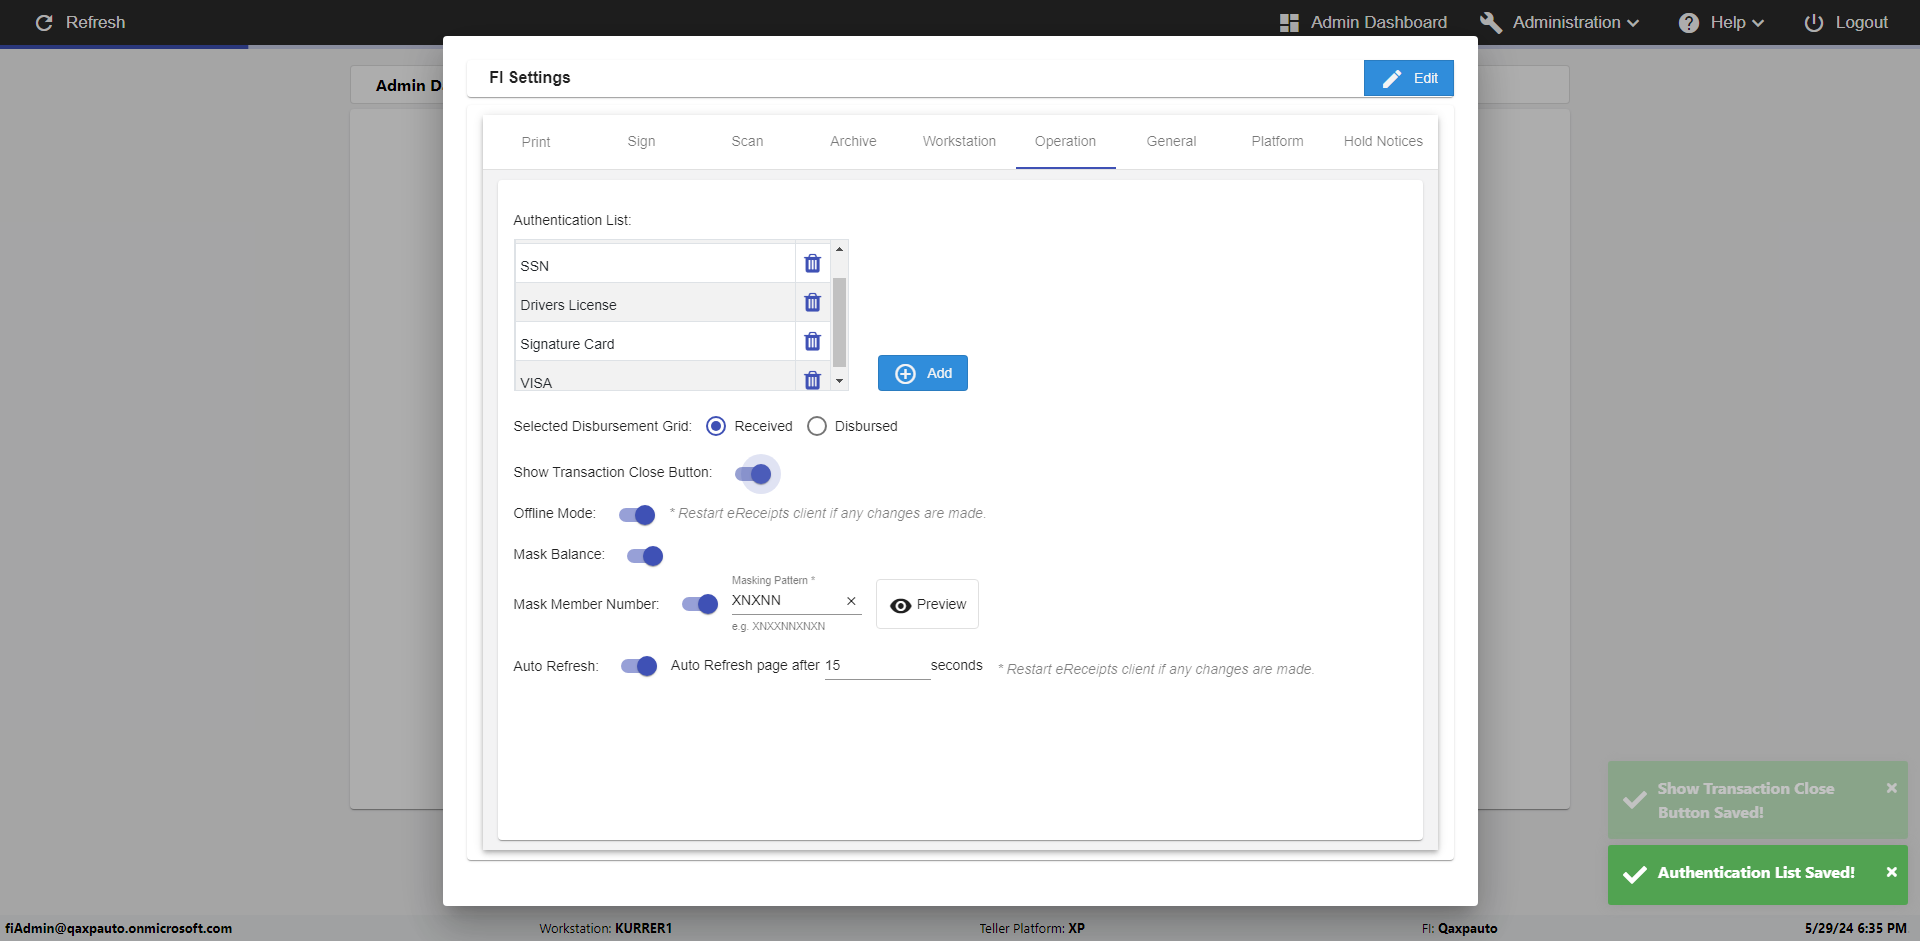
Task: Toggle Show Transaction Close Button switch
Action: pos(754,473)
